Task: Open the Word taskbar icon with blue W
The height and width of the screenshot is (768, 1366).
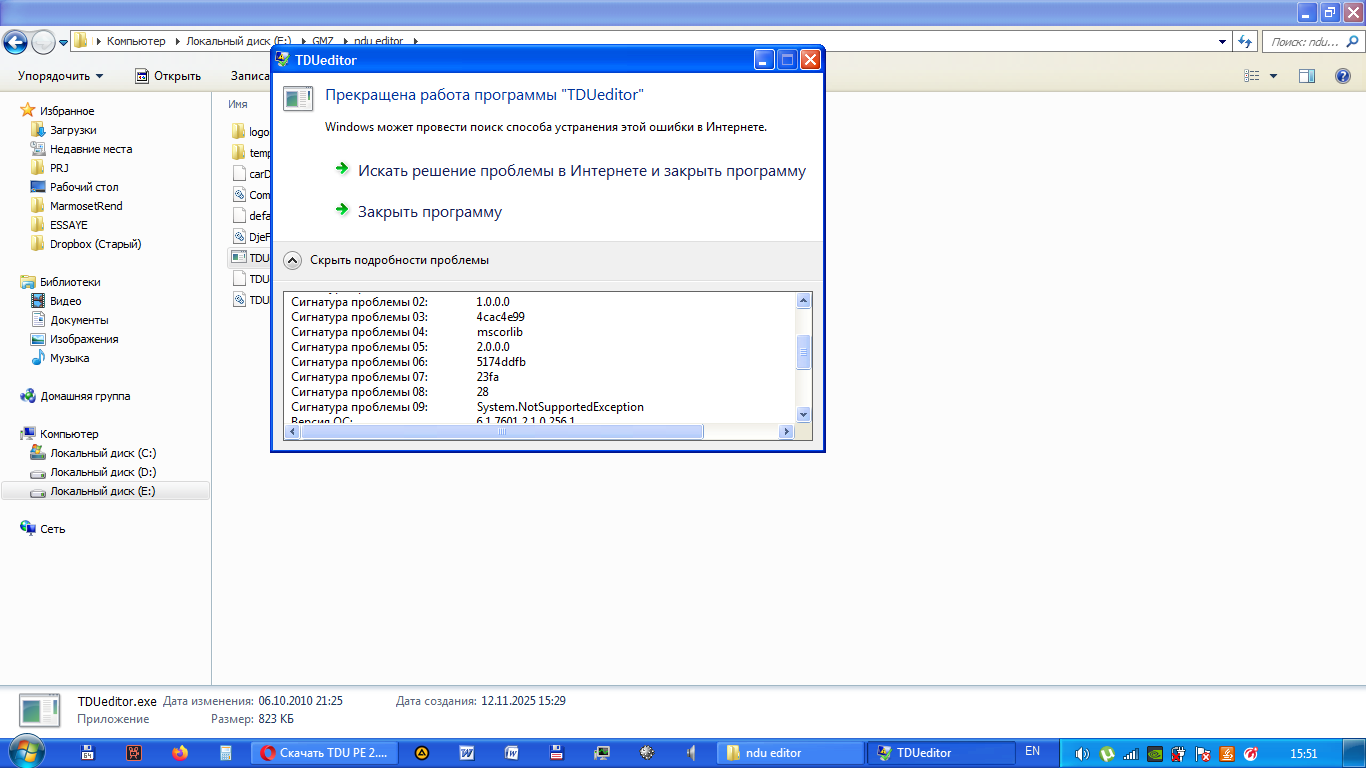Action: pos(466,753)
